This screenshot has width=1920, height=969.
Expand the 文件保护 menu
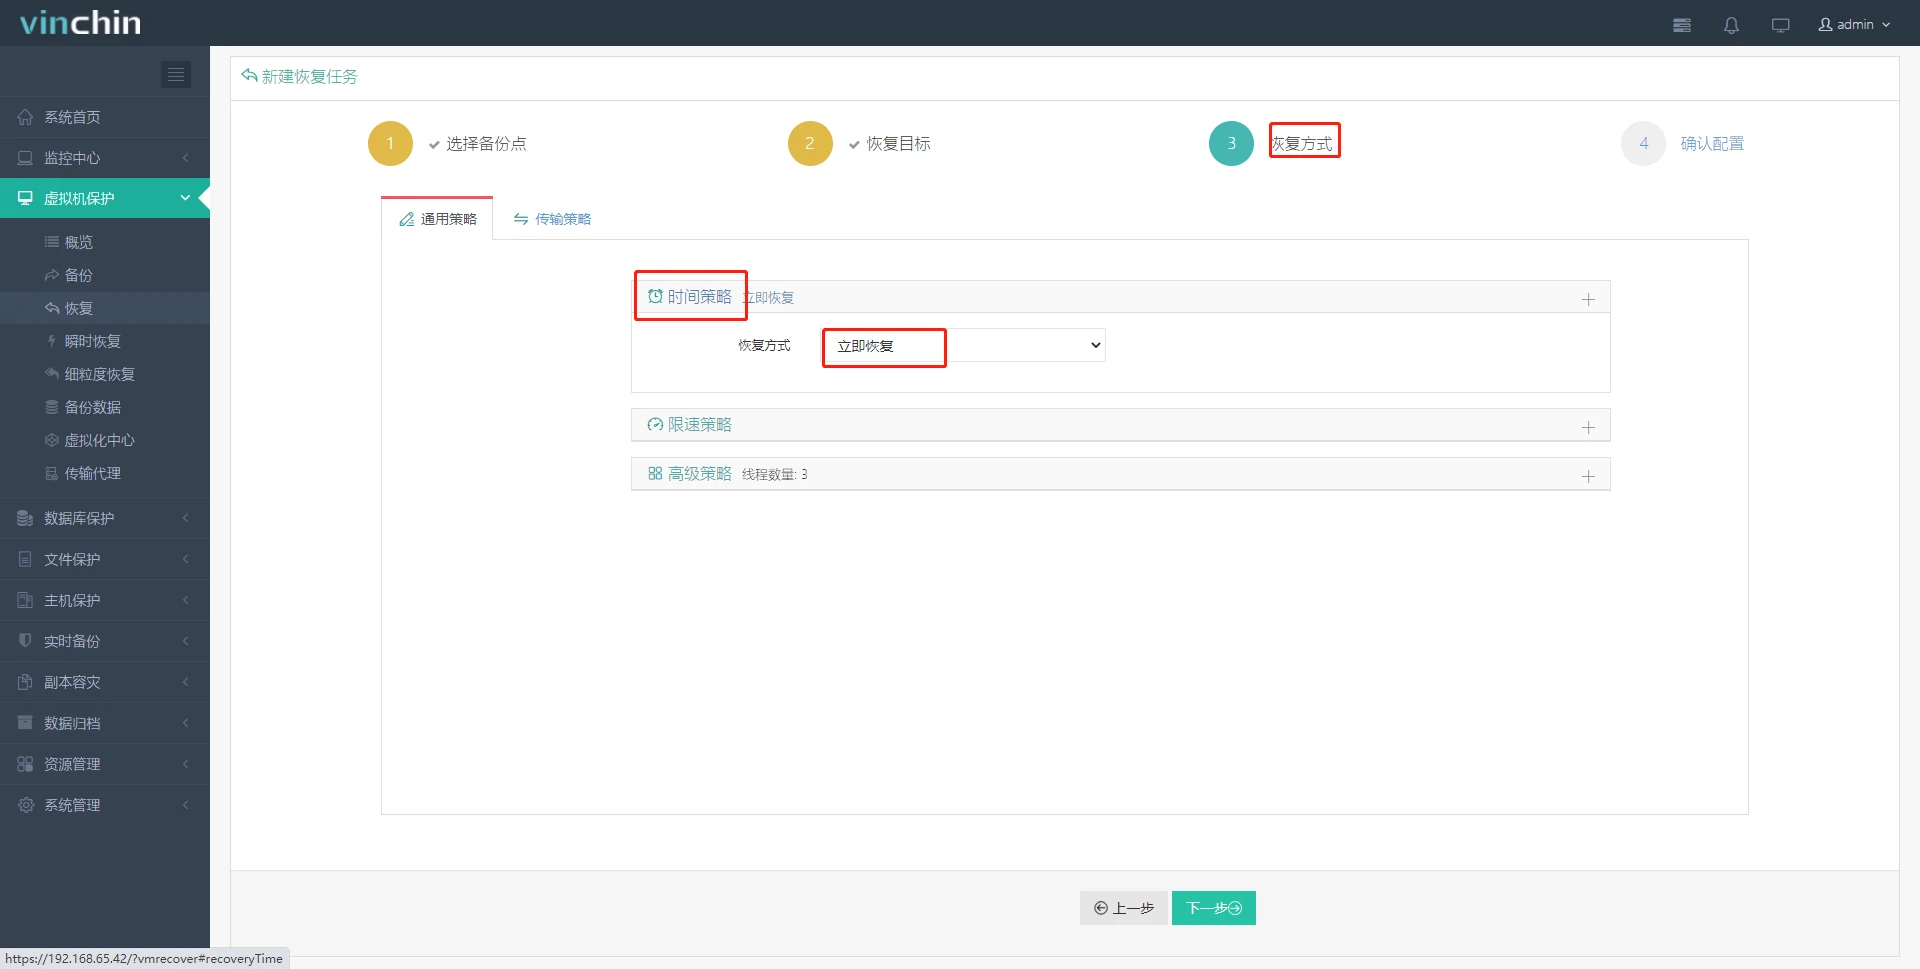(x=105, y=559)
